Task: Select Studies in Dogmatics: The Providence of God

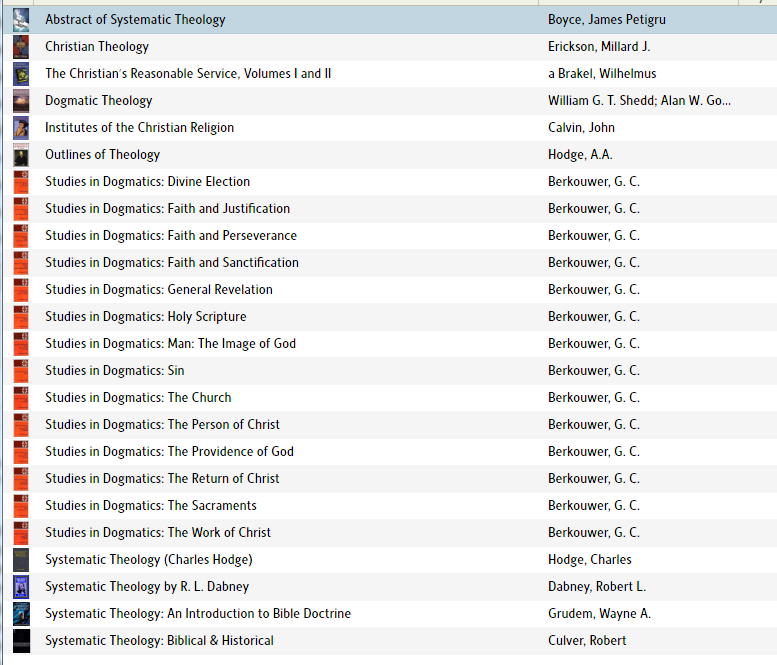Action: click(169, 452)
